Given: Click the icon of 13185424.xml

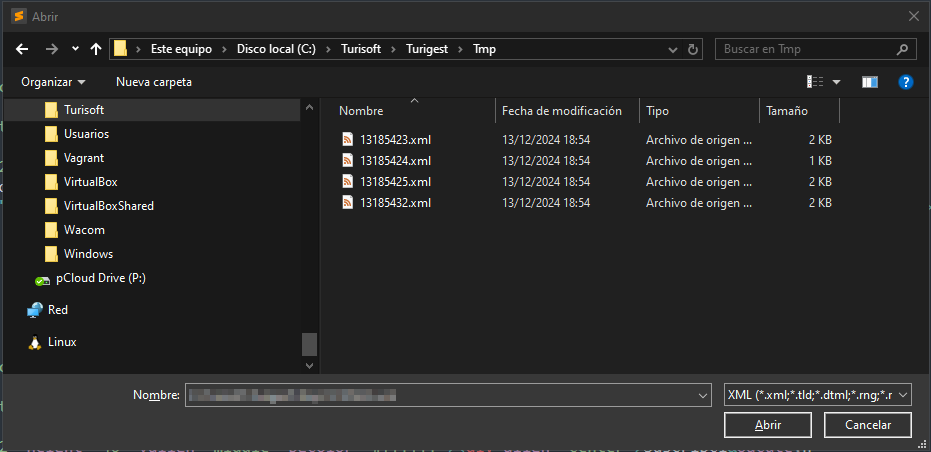Looking at the screenshot, I should (x=348, y=160).
